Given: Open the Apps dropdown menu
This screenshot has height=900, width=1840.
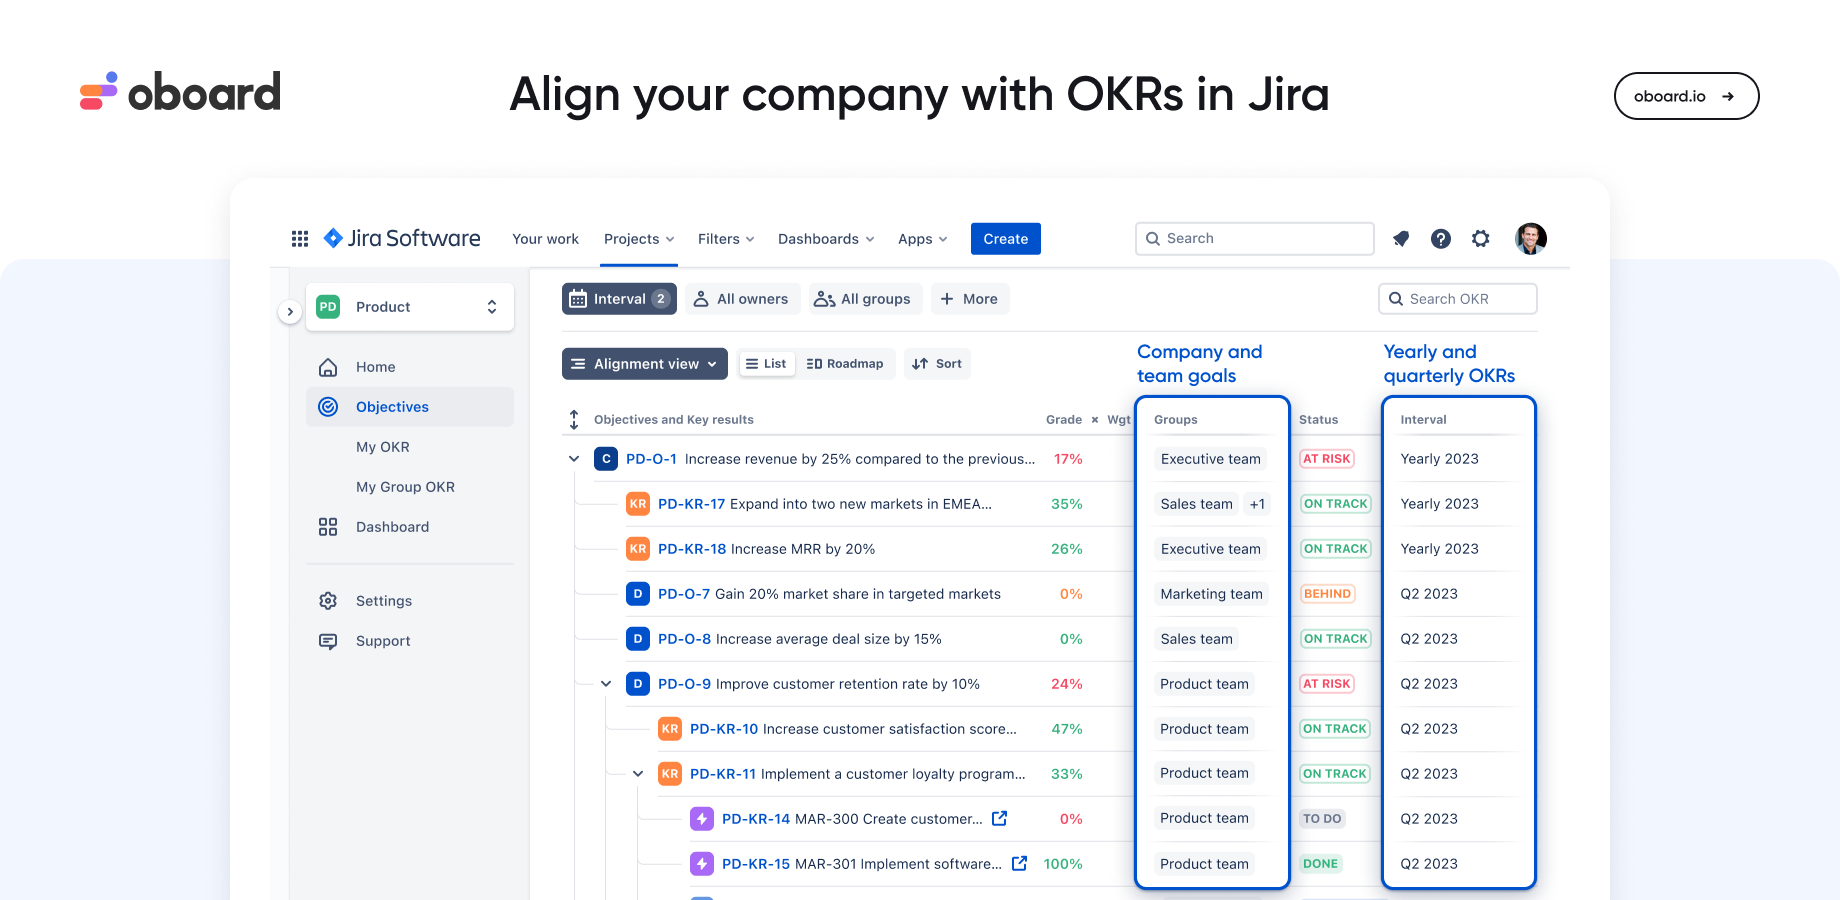Looking at the screenshot, I should [x=922, y=239].
